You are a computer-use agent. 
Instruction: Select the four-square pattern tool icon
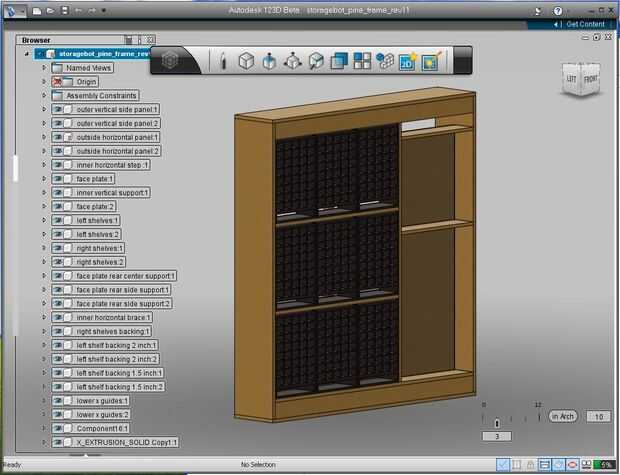point(362,61)
